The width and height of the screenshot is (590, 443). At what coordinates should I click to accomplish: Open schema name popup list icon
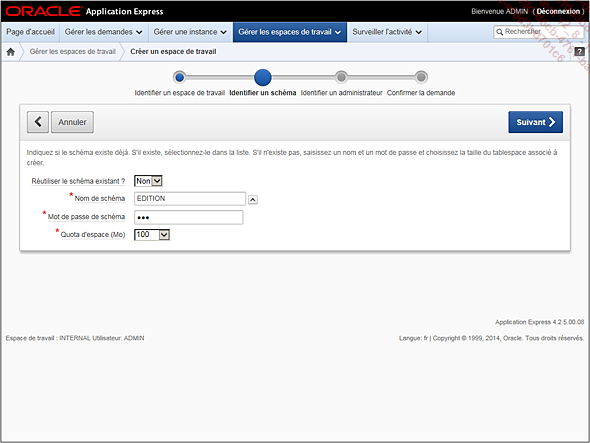[x=253, y=199]
